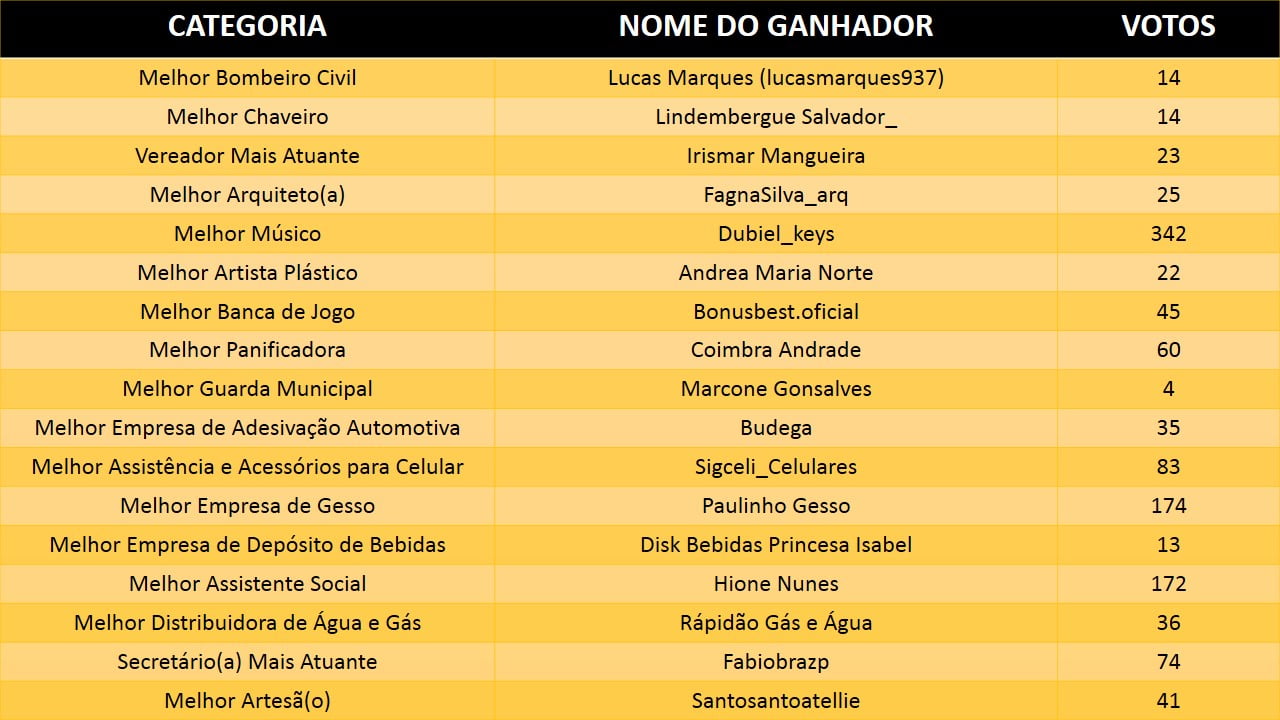Click the Bonusbest.oficial winner cell
Viewport: 1280px width, 720px height.
(776, 312)
